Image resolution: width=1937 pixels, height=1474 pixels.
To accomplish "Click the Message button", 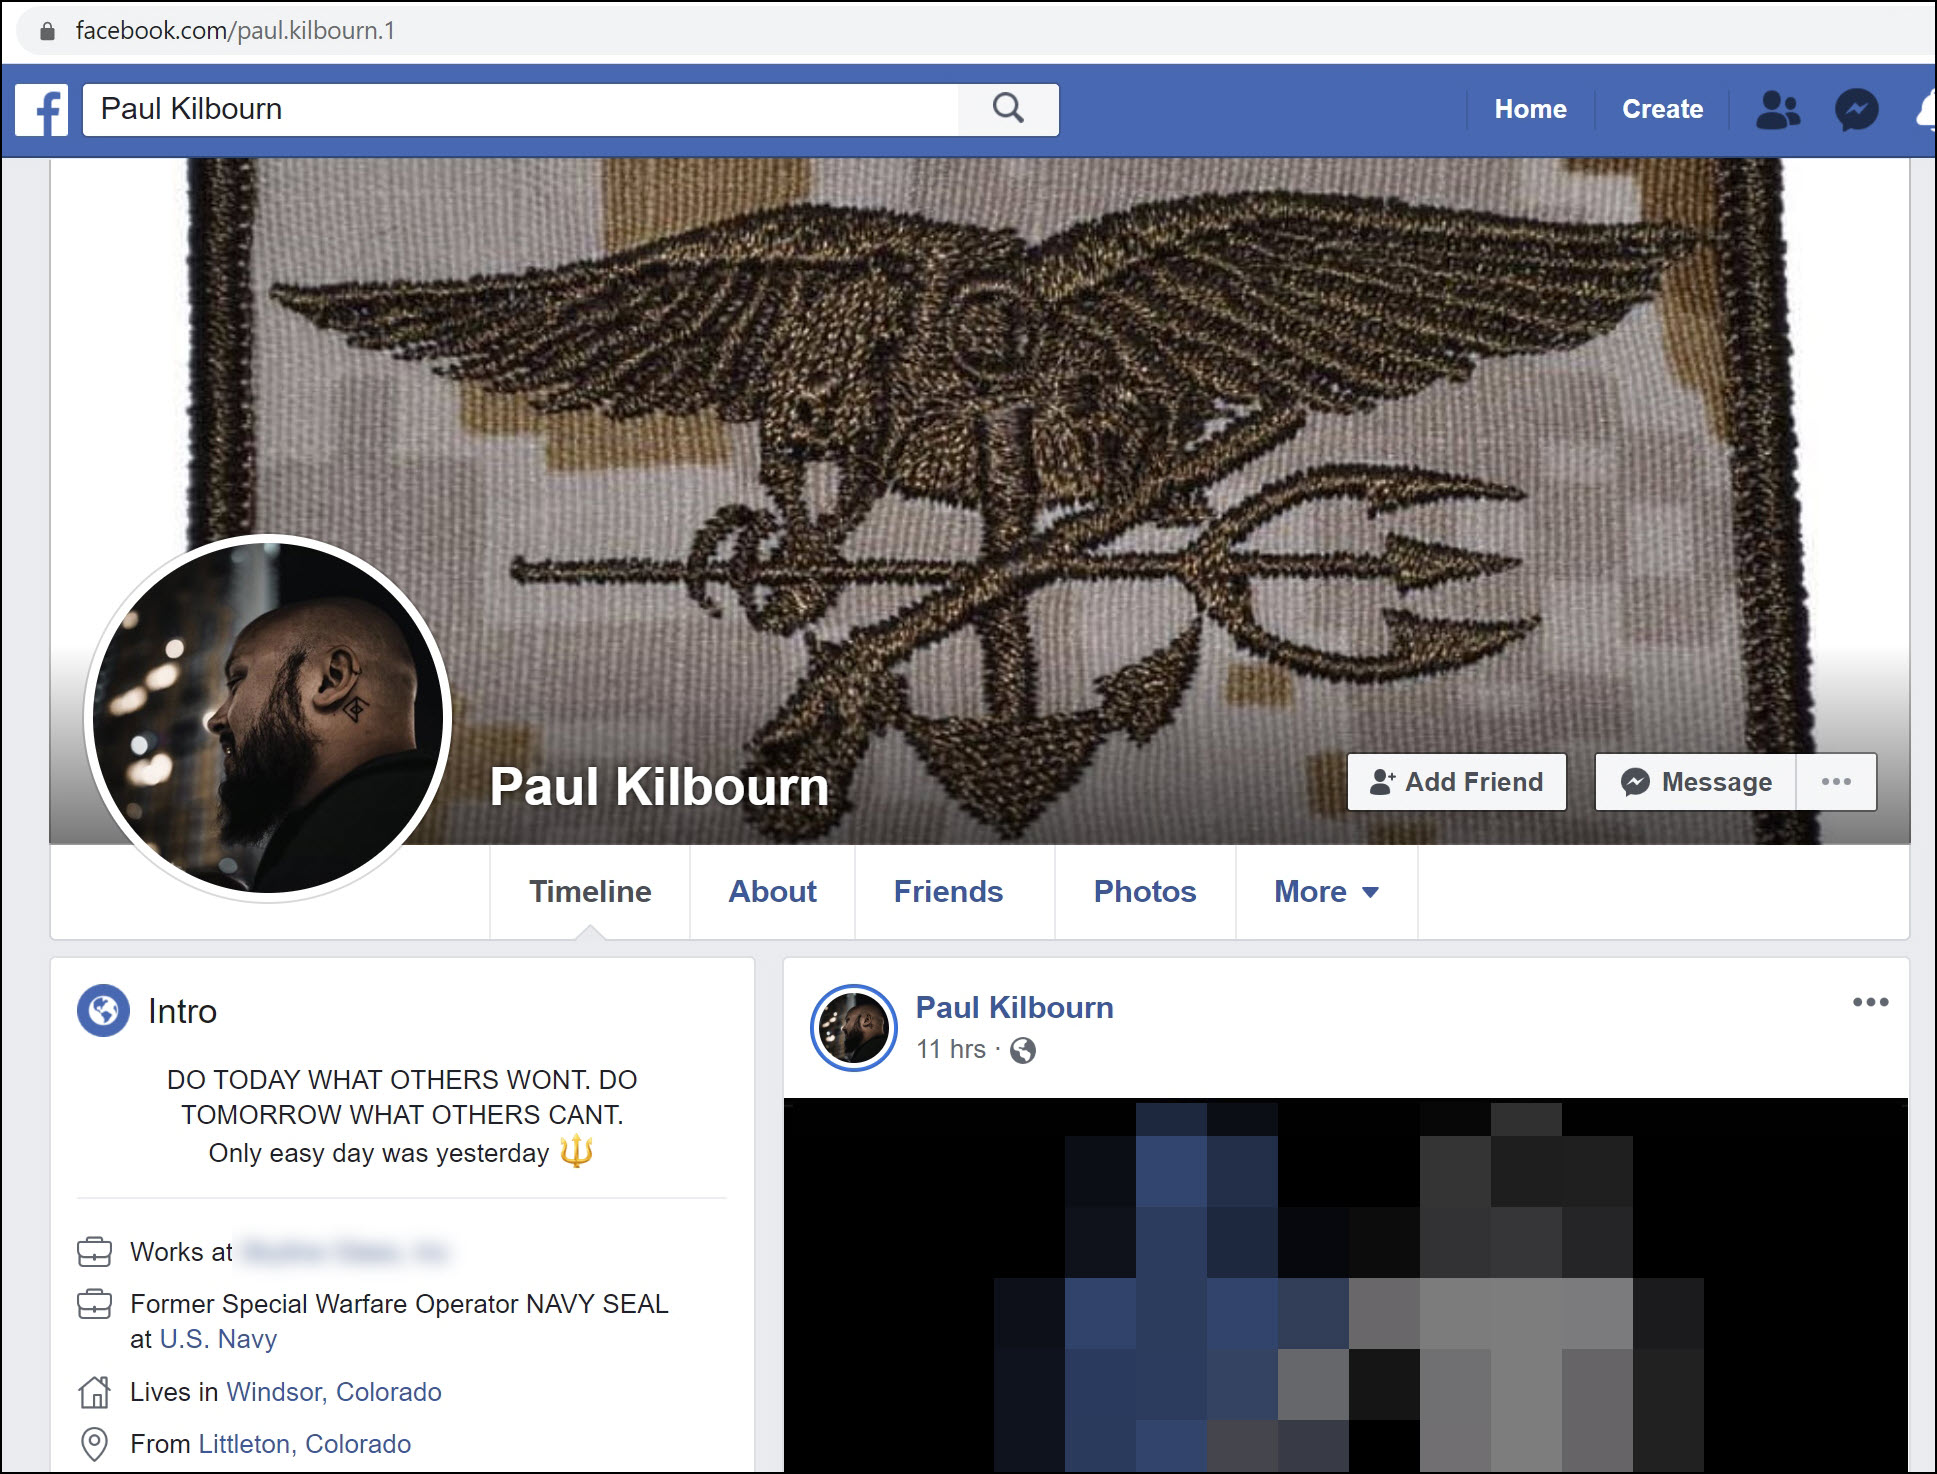I will click(x=1696, y=782).
